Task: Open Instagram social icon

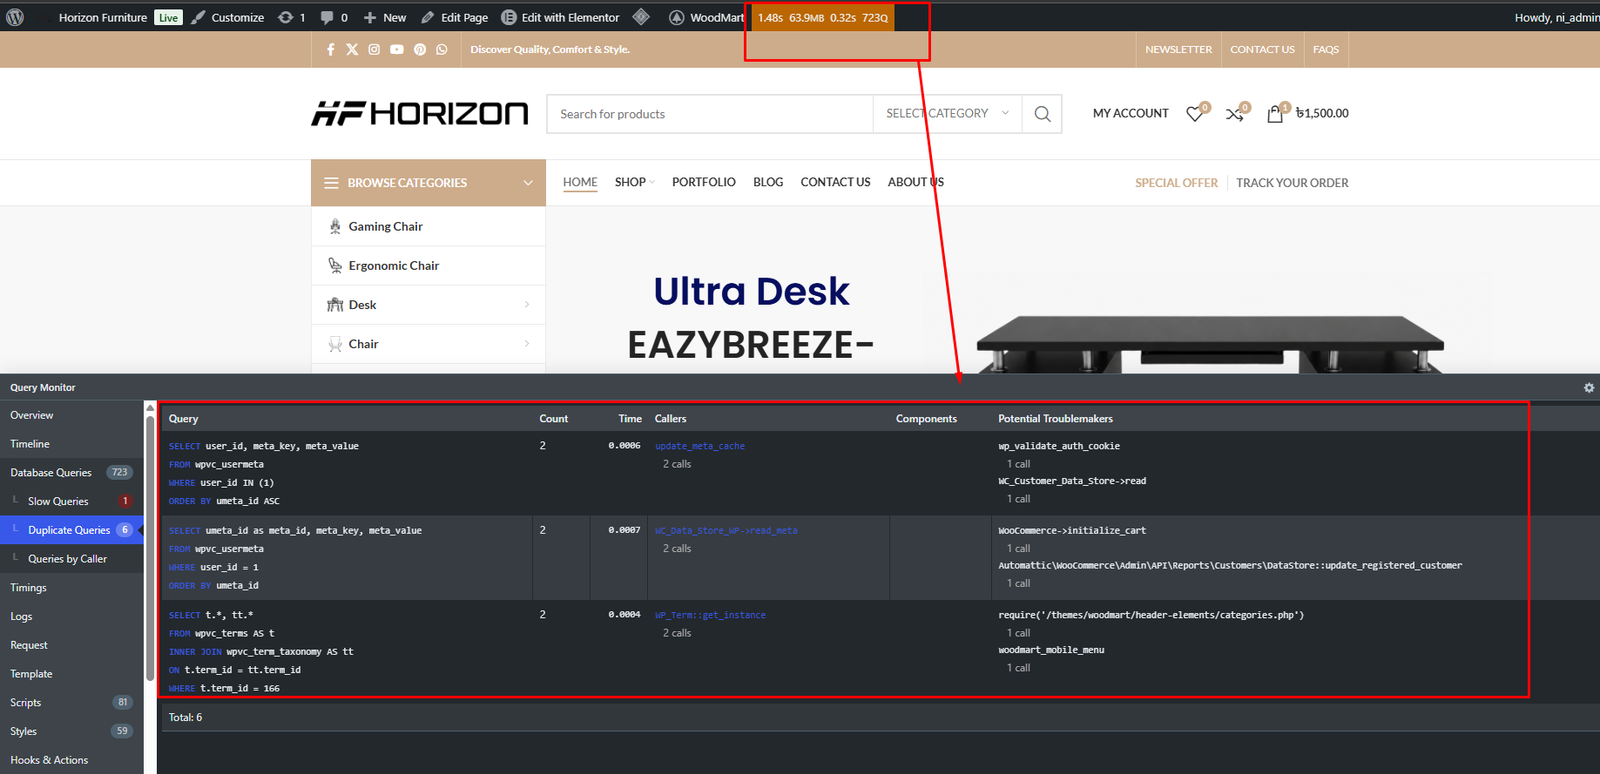Action: click(x=374, y=49)
